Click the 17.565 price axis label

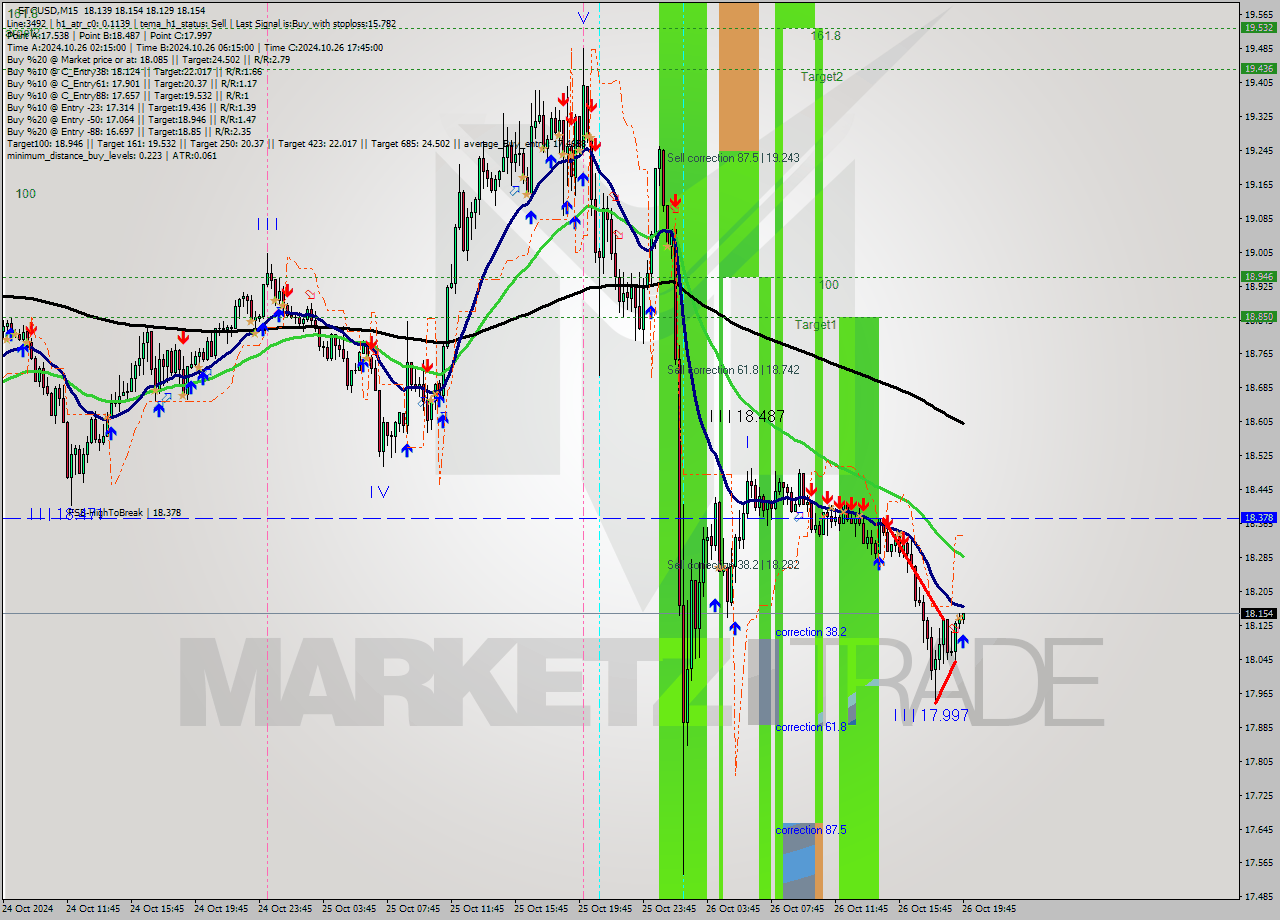tap(1258, 862)
